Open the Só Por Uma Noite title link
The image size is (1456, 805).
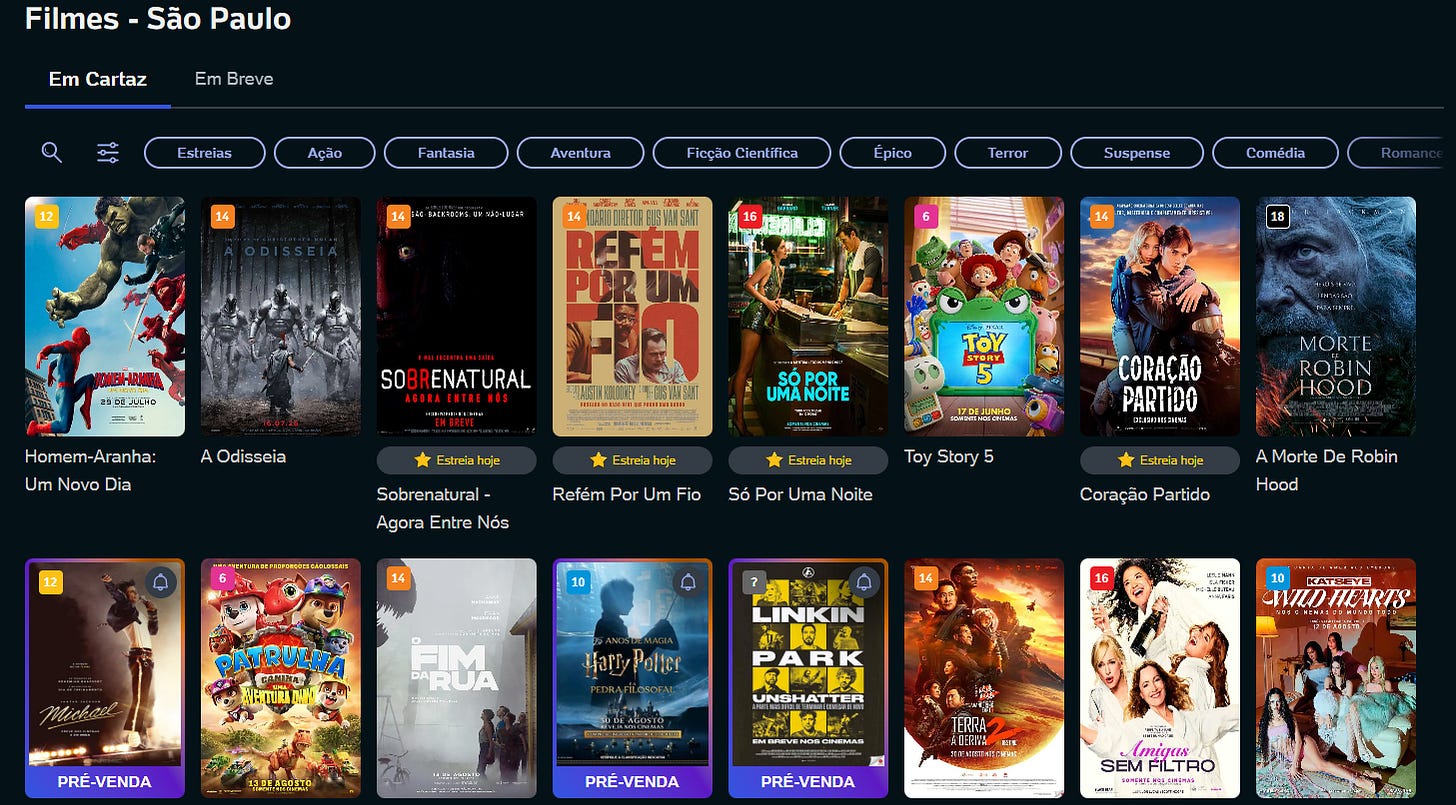(801, 494)
